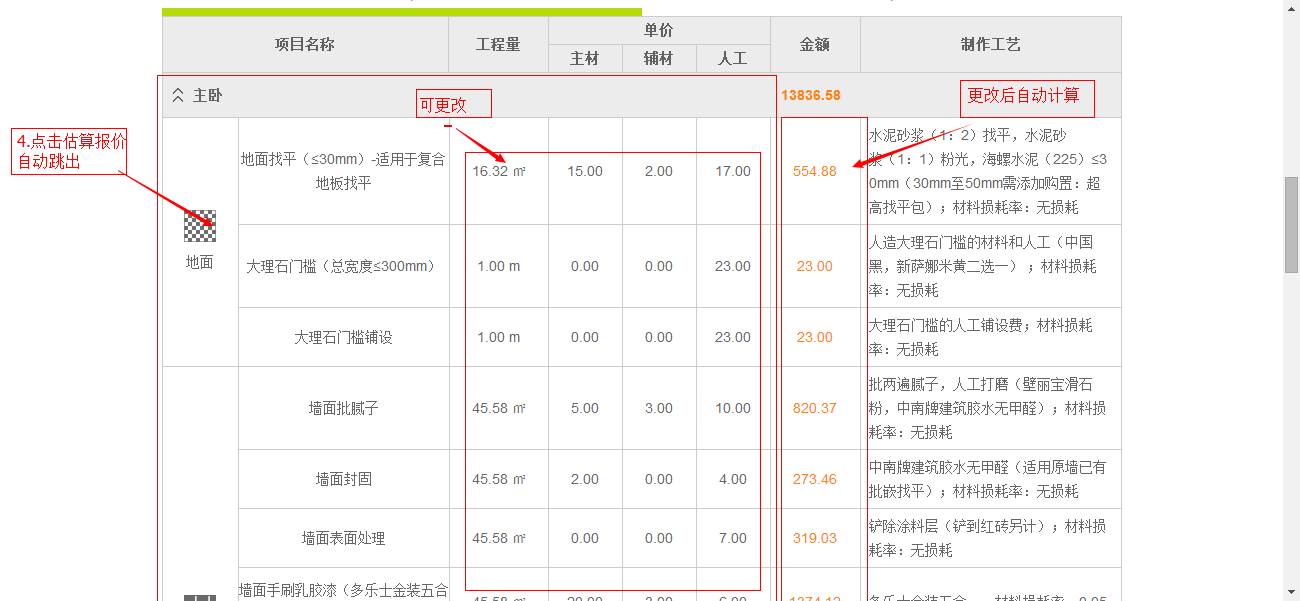Click the 墙面批腻子 item name
The width and height of the screenshot is (1300, 601).
pyautogui.click(x=343, y=408)
